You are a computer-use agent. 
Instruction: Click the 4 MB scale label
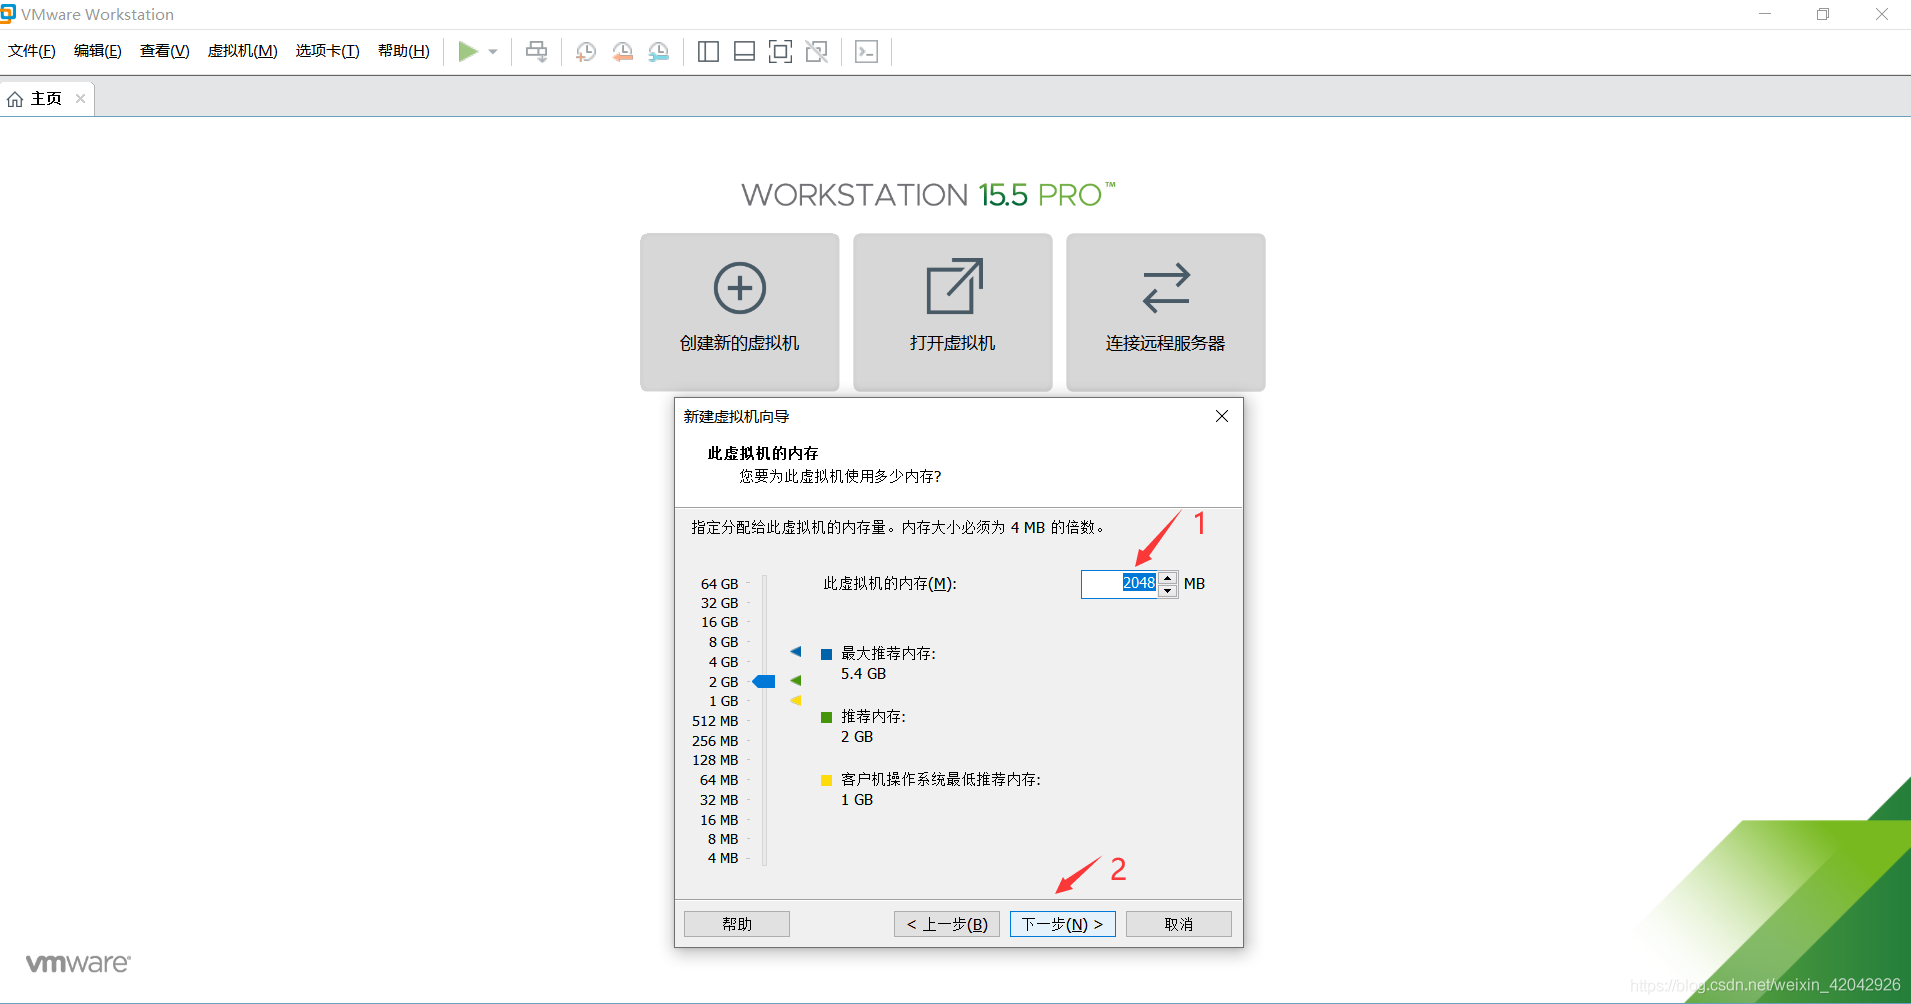click(723, 858)
